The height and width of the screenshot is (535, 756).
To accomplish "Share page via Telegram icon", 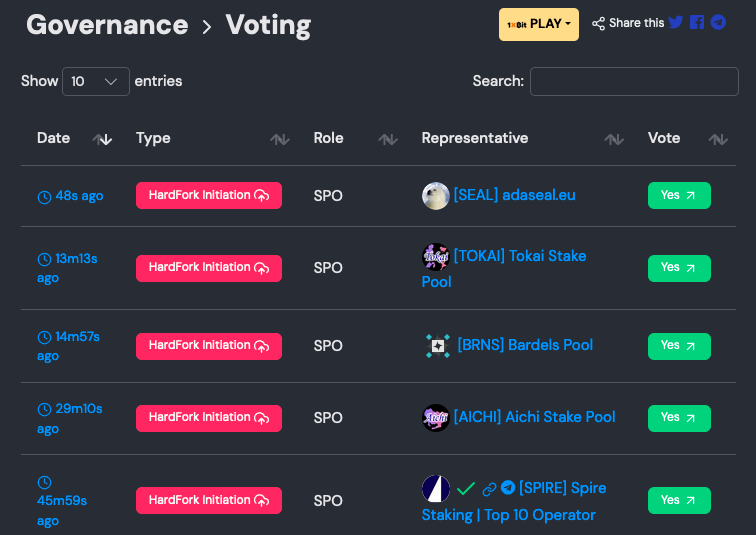I will [718, 22].
